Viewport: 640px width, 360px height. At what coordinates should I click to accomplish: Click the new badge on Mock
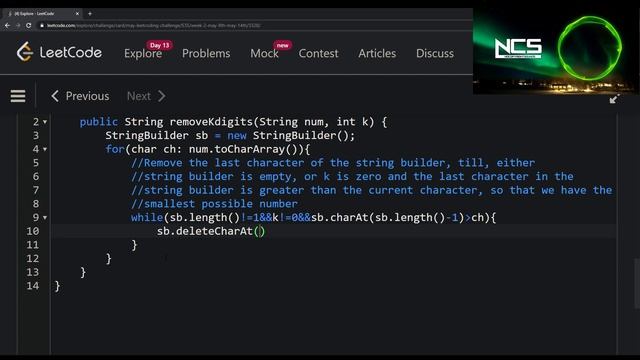[x=282, y=45]
